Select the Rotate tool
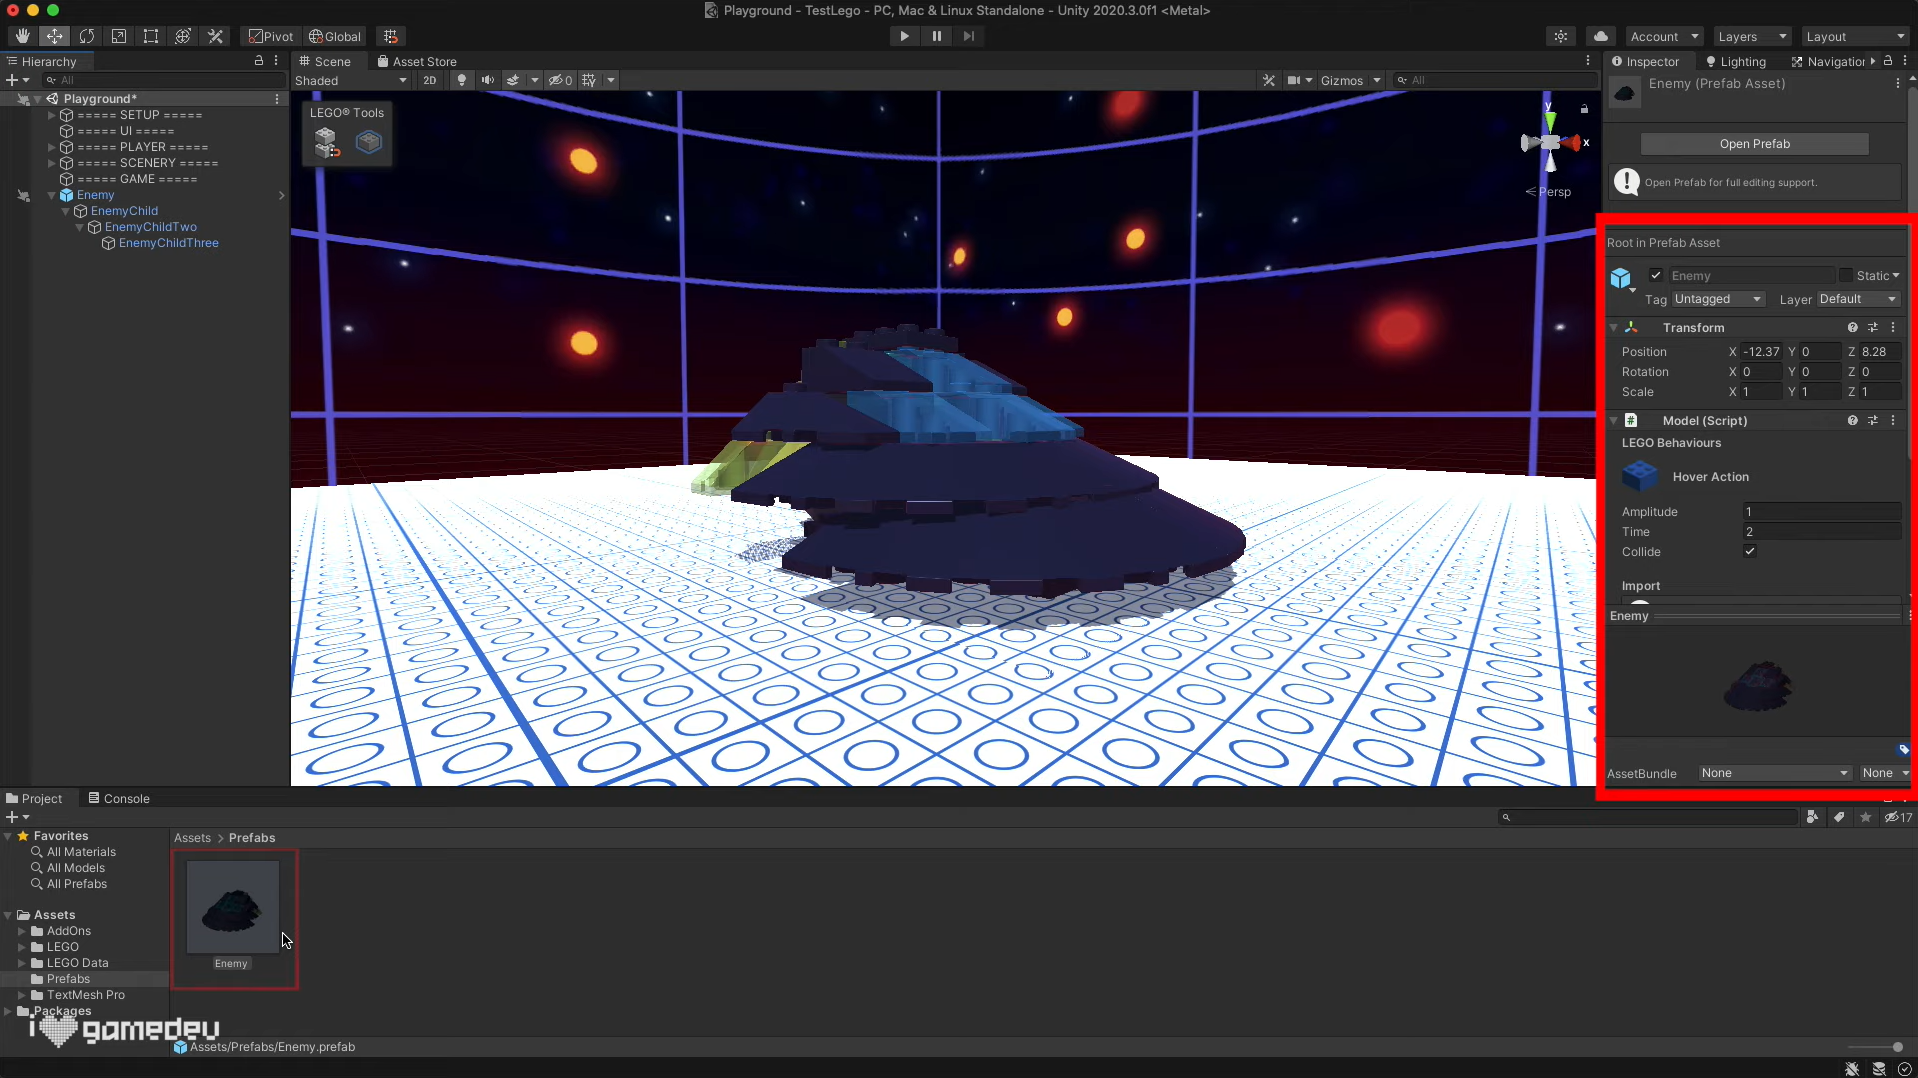This screenshot has height=1078, width=1918. pyautogui.click(x=87, y=36)
